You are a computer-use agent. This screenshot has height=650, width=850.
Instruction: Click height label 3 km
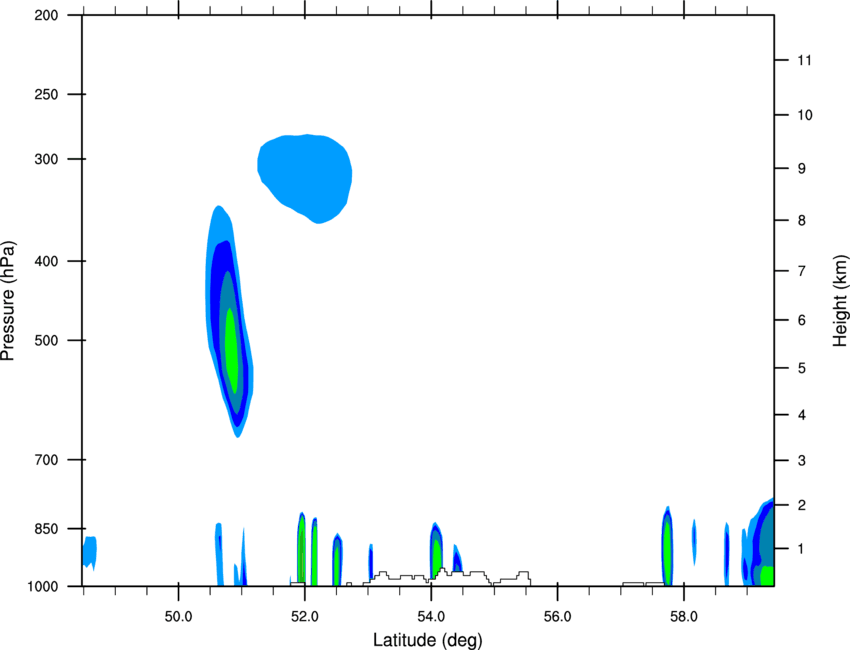[802, 461]
